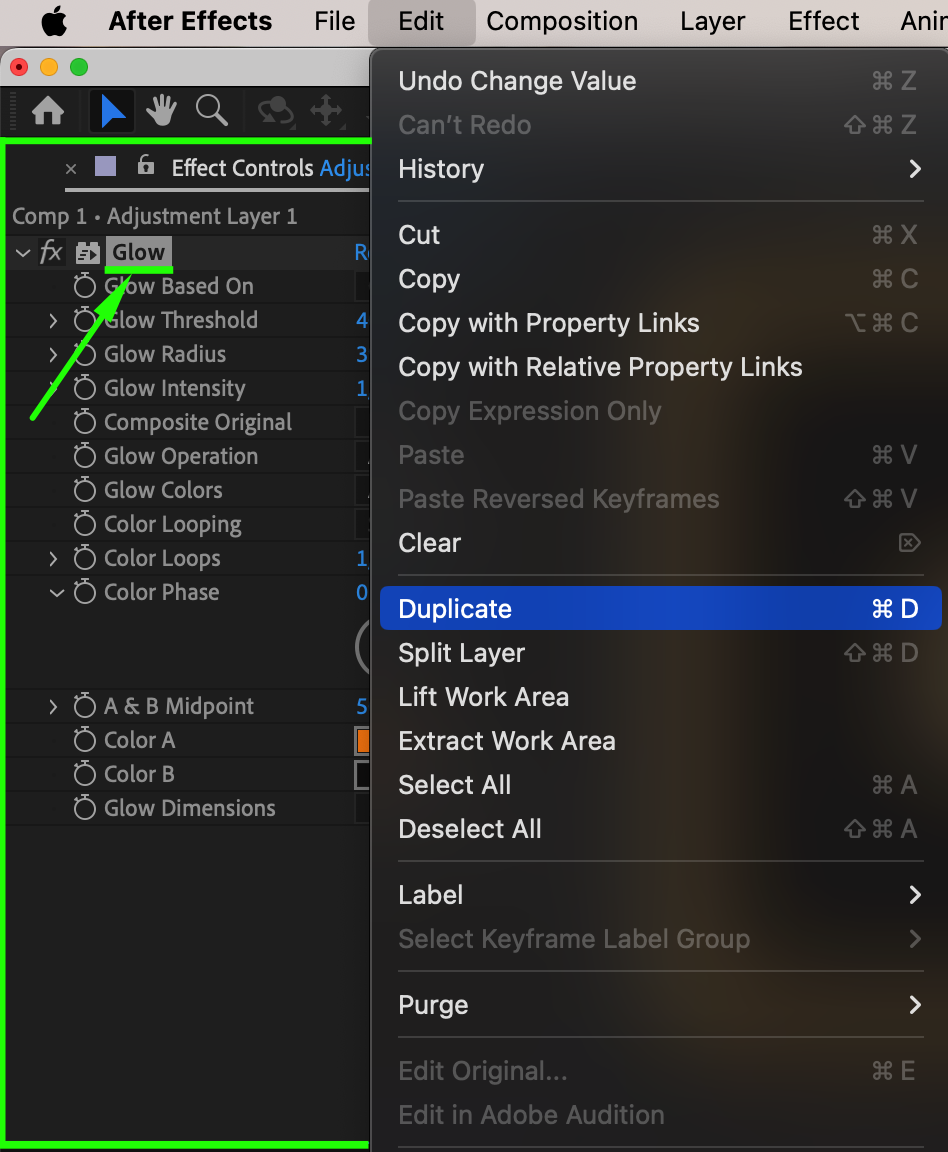
Task: Toggle stopwatch for Color B
Action: pos(85,774)
